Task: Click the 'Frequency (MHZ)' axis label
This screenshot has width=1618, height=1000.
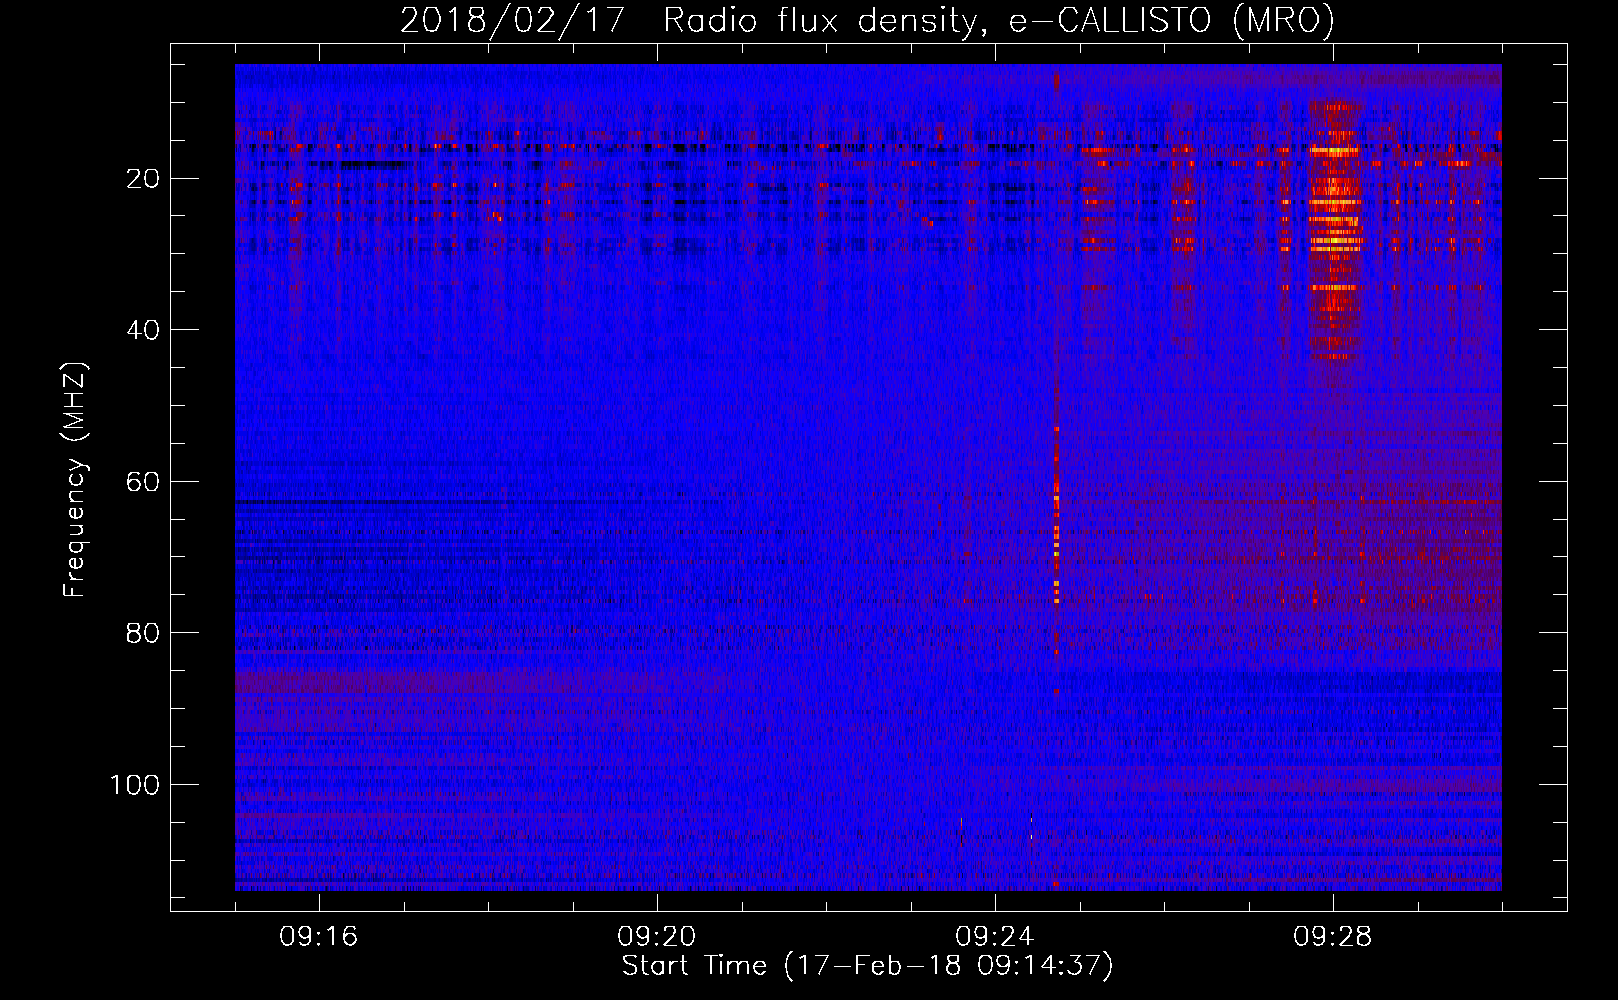Action: tap(75, 480)
